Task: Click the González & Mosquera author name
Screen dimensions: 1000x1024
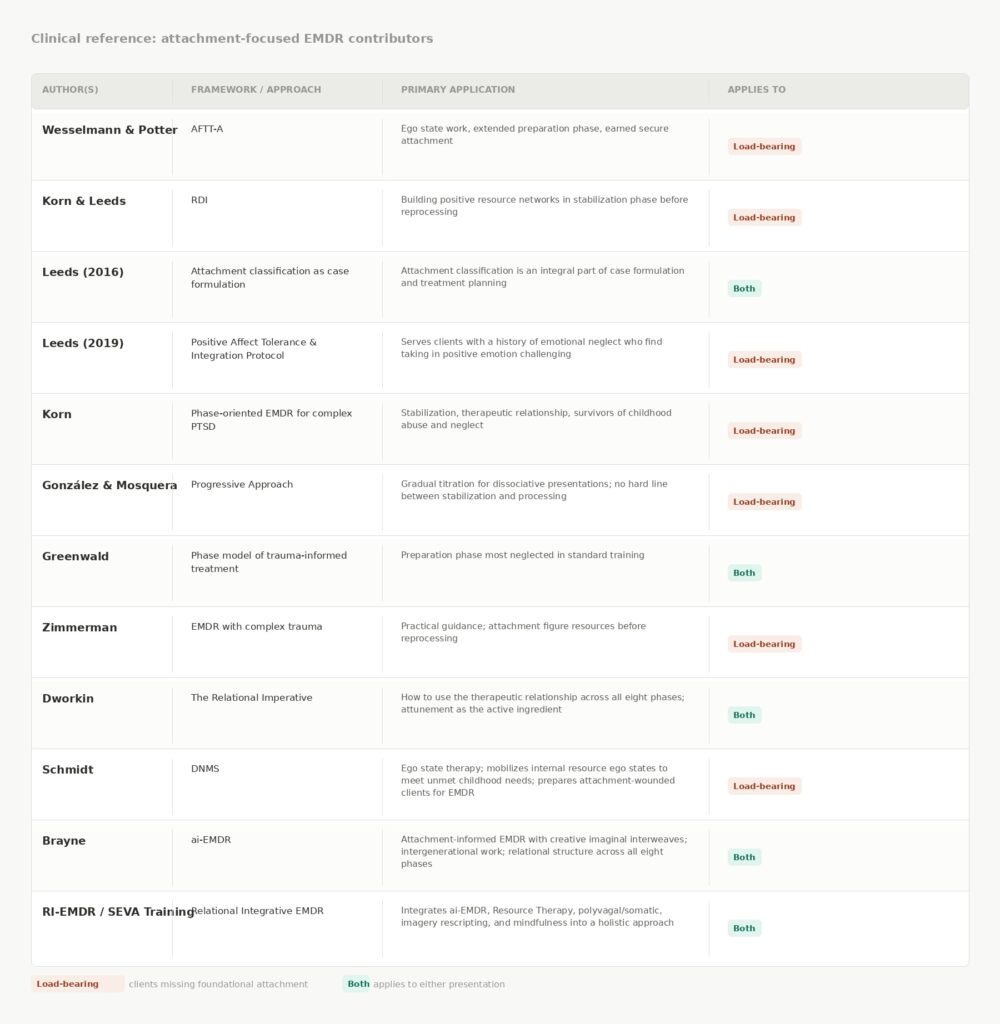Action: click(x=109, y=485)
